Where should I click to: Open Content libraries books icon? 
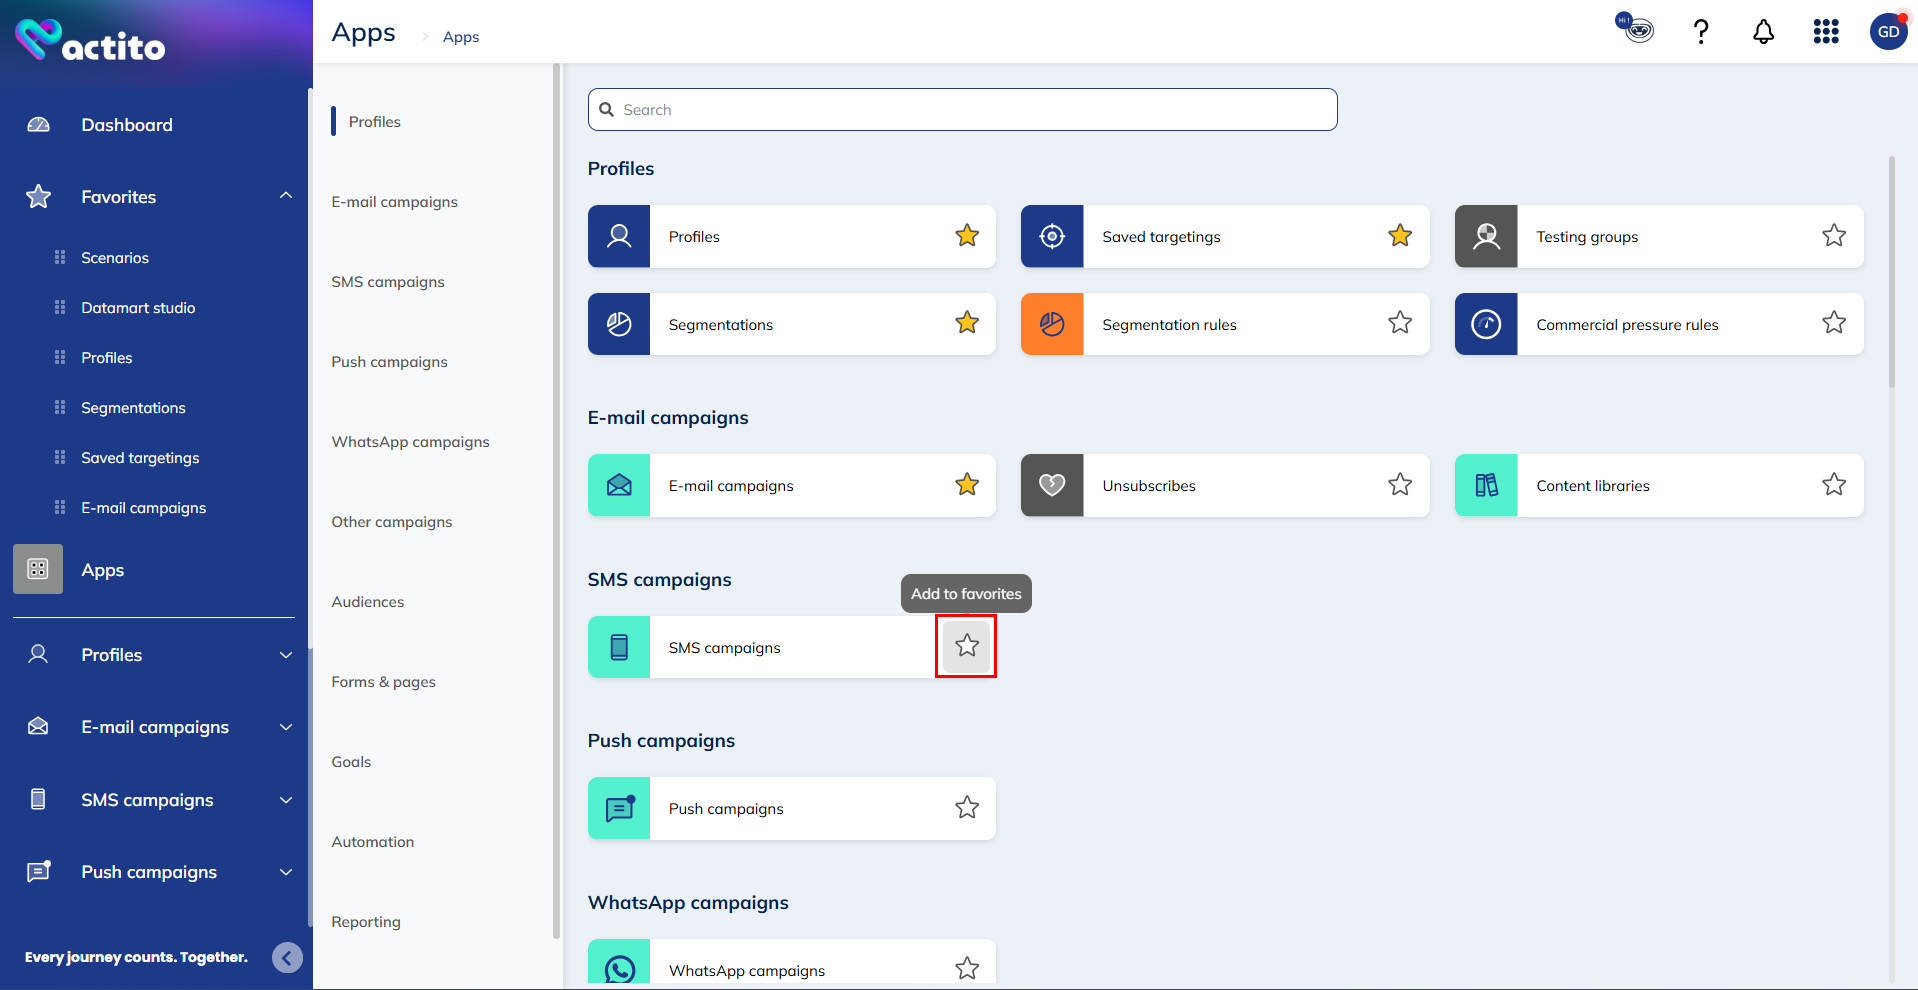tap(1486, 486)
